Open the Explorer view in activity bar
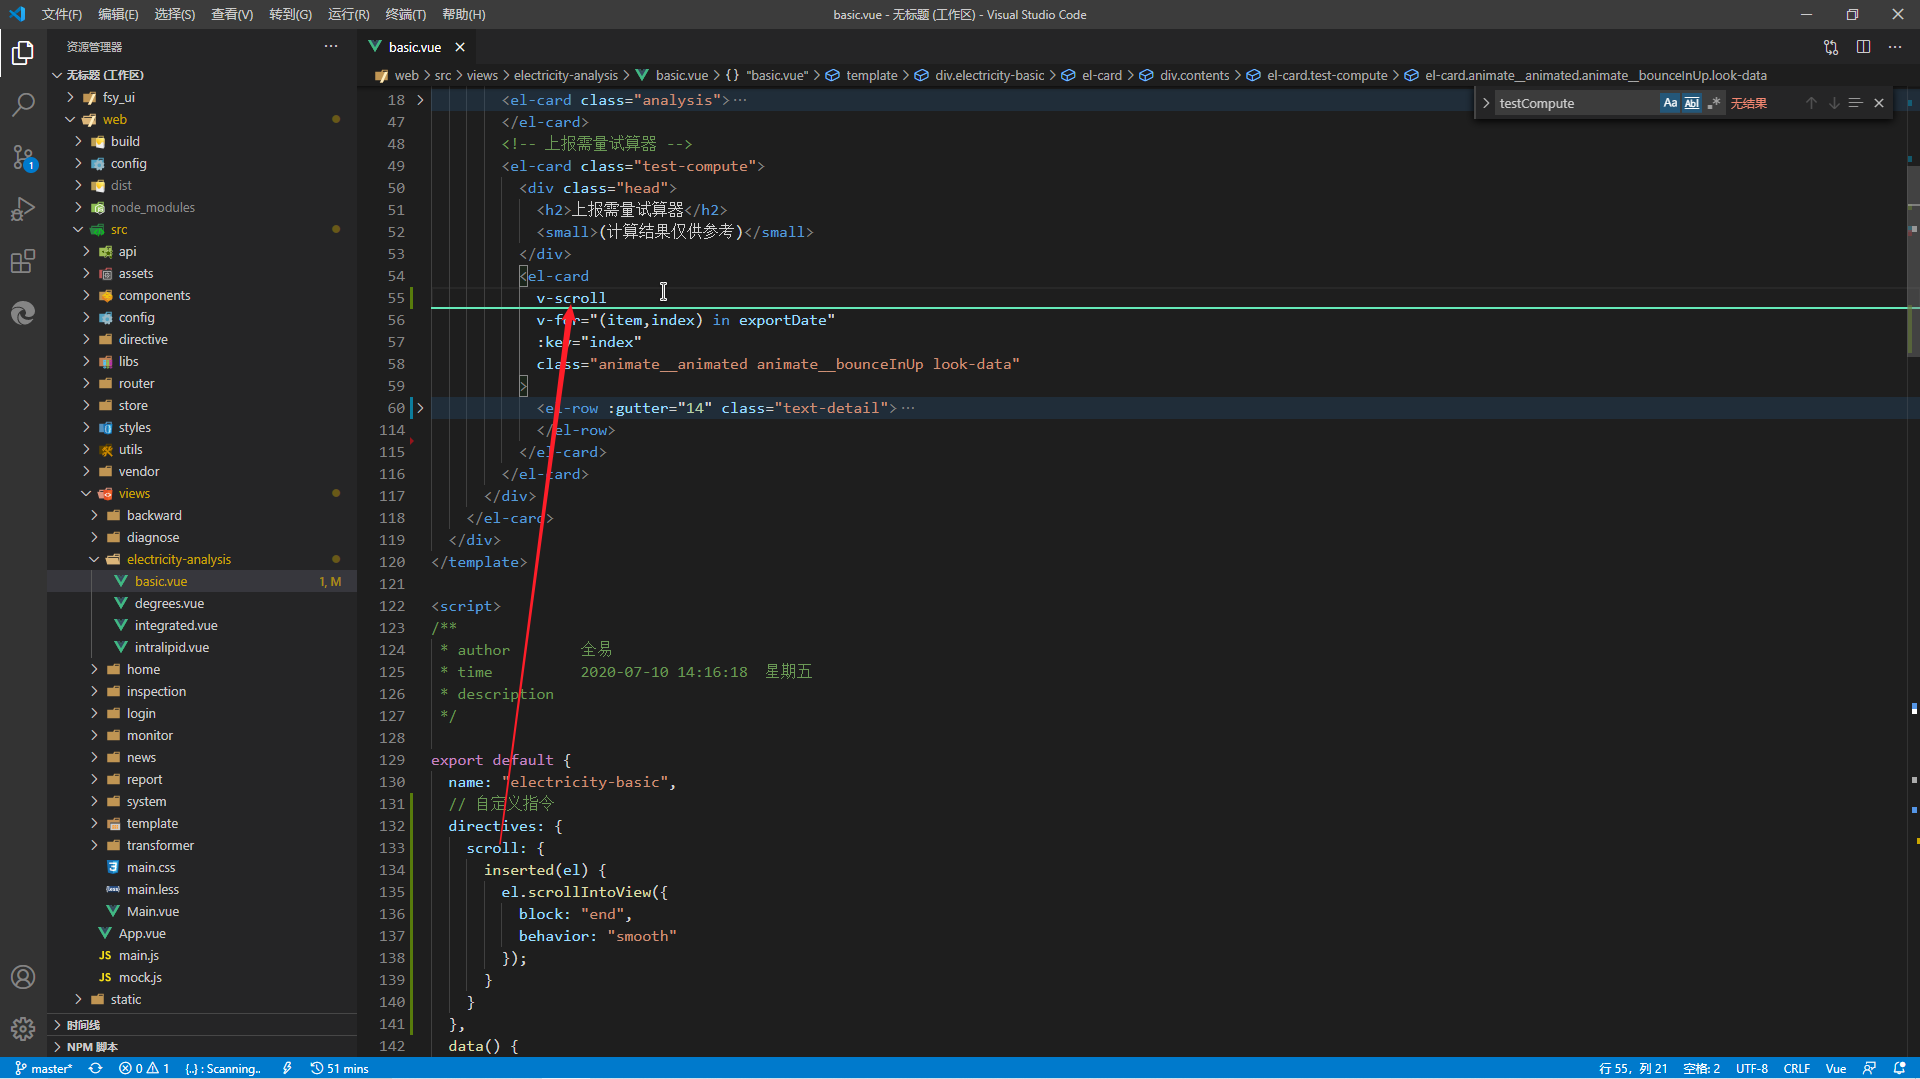 click(x=23, y=53)
